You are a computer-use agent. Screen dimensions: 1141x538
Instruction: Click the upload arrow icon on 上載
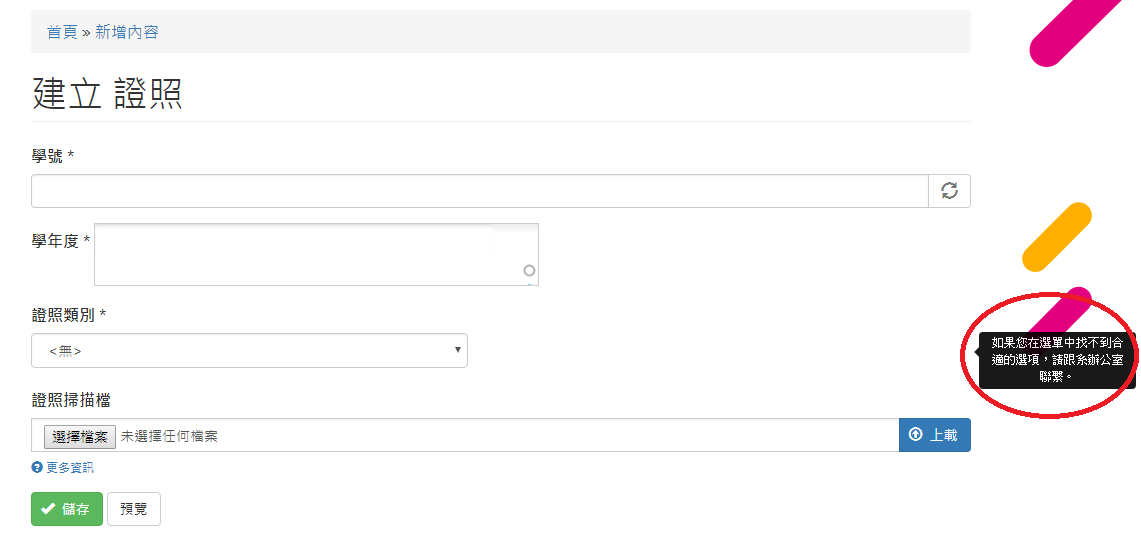[x=916, y=435]
